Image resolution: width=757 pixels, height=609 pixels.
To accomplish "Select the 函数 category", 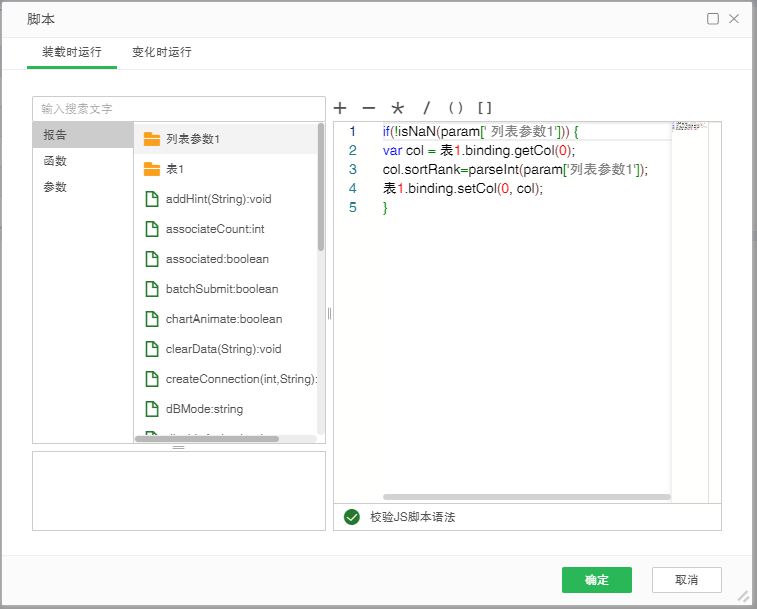I will click(x=55, y=161).
